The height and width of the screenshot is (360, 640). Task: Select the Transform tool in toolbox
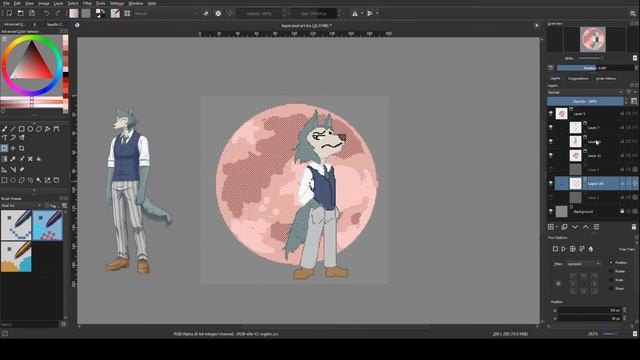click(4, 148)
